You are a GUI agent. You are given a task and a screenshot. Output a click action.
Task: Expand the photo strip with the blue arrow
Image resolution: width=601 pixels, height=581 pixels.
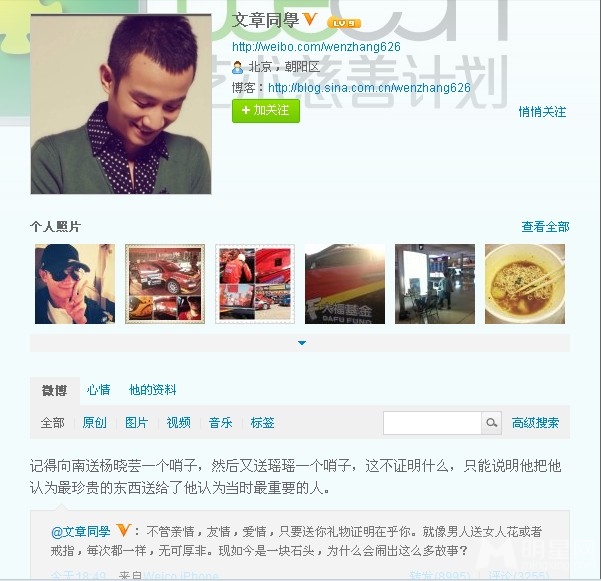pos(302,343)
